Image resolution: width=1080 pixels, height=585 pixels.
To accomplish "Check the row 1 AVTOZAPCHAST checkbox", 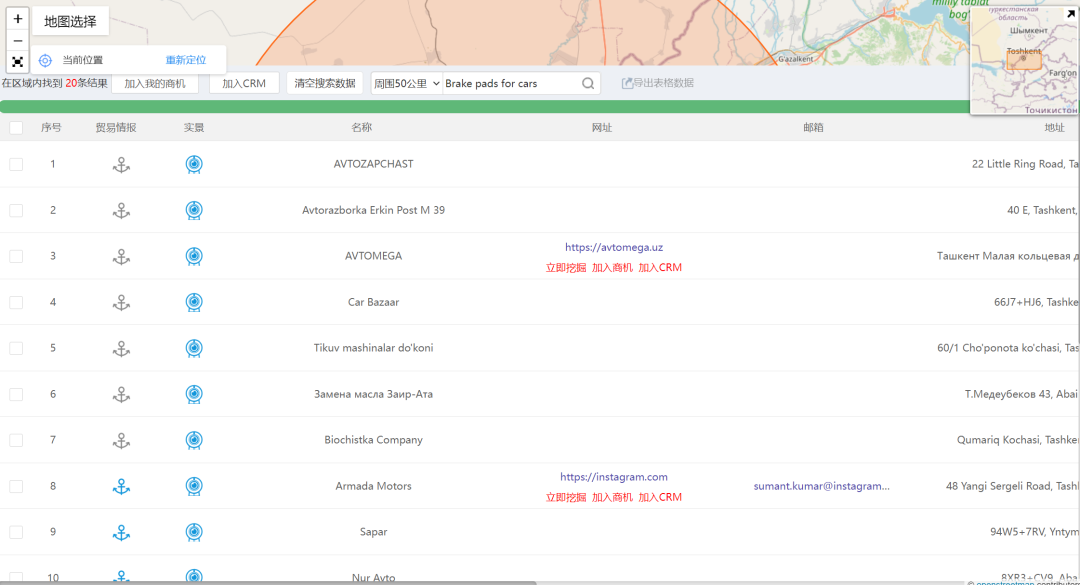I will point(16,164).
